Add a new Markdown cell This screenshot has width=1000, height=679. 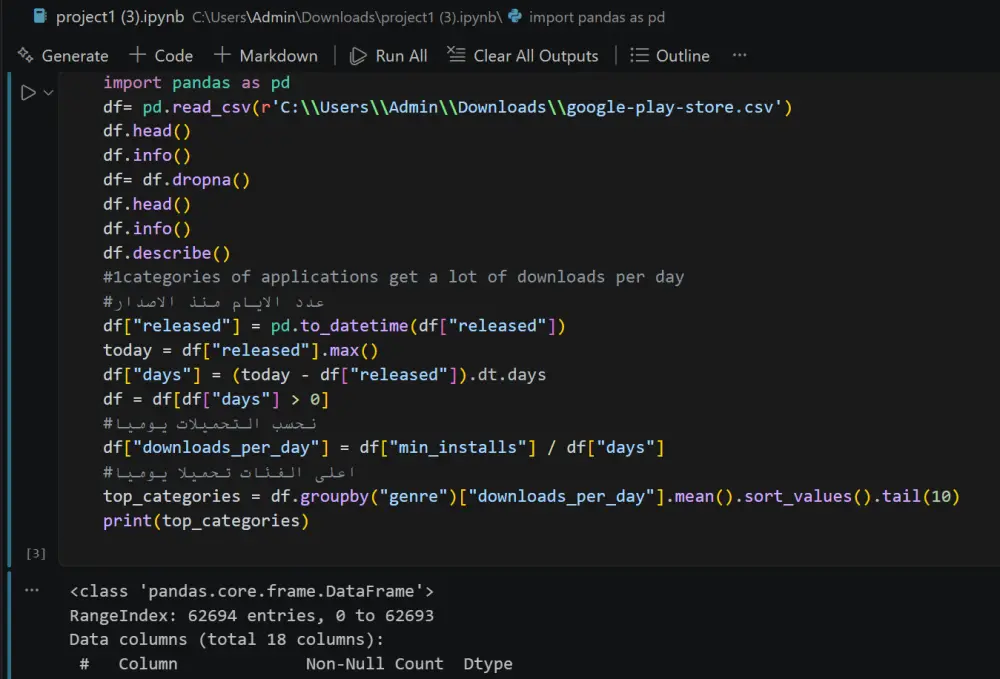pos(265,56)
